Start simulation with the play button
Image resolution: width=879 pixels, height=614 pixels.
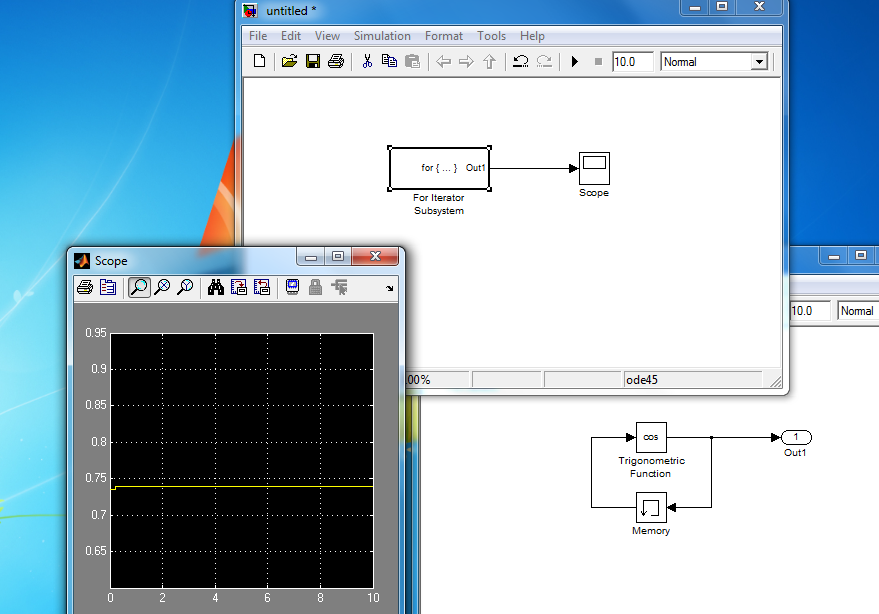(575, 62)
